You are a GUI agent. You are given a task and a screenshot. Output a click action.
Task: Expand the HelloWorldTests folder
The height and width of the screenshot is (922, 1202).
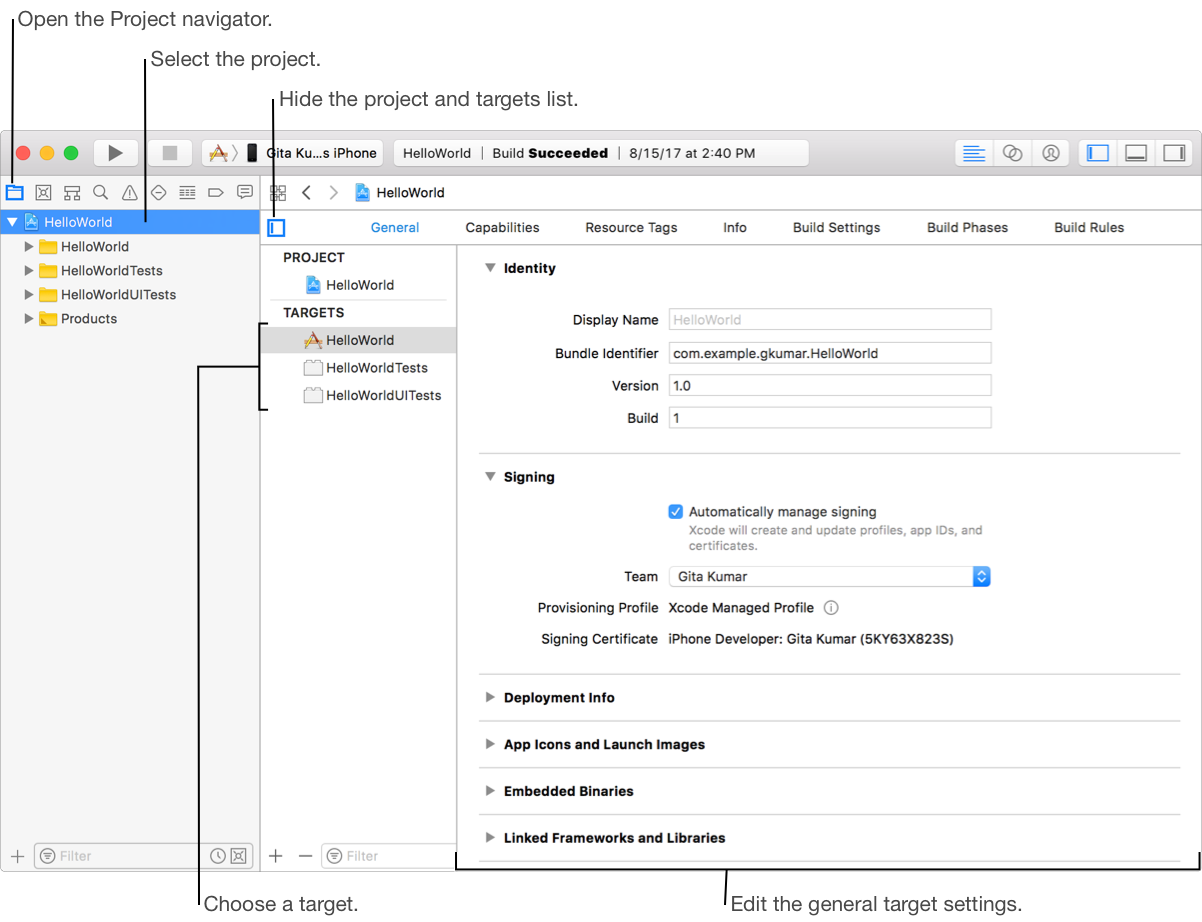coord(29,270)
